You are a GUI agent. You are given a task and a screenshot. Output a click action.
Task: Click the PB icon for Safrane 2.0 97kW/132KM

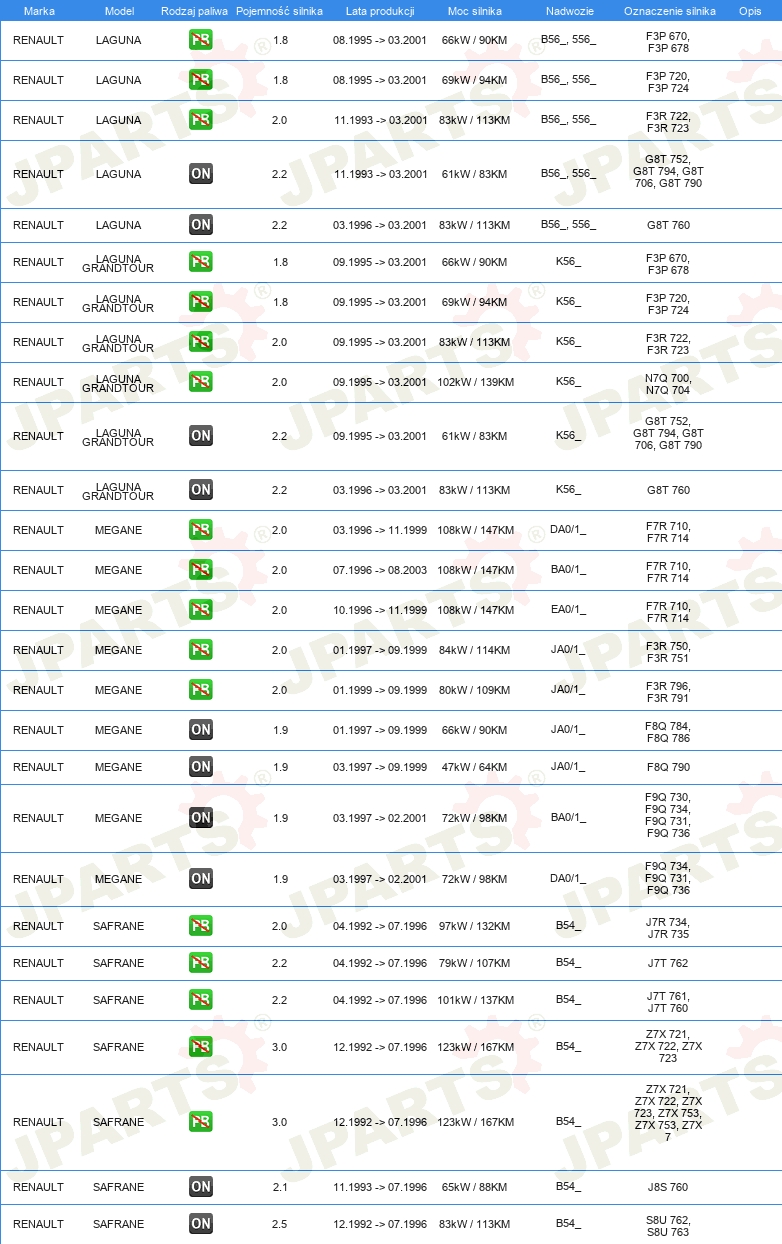201,926
